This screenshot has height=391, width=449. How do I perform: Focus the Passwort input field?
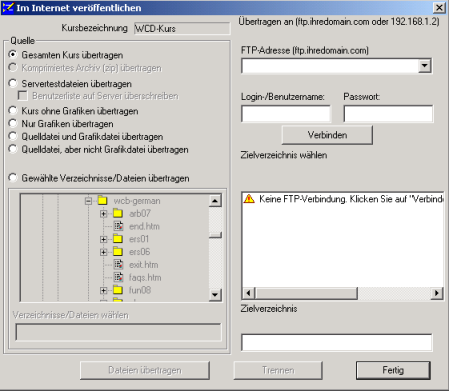[388, 114]
